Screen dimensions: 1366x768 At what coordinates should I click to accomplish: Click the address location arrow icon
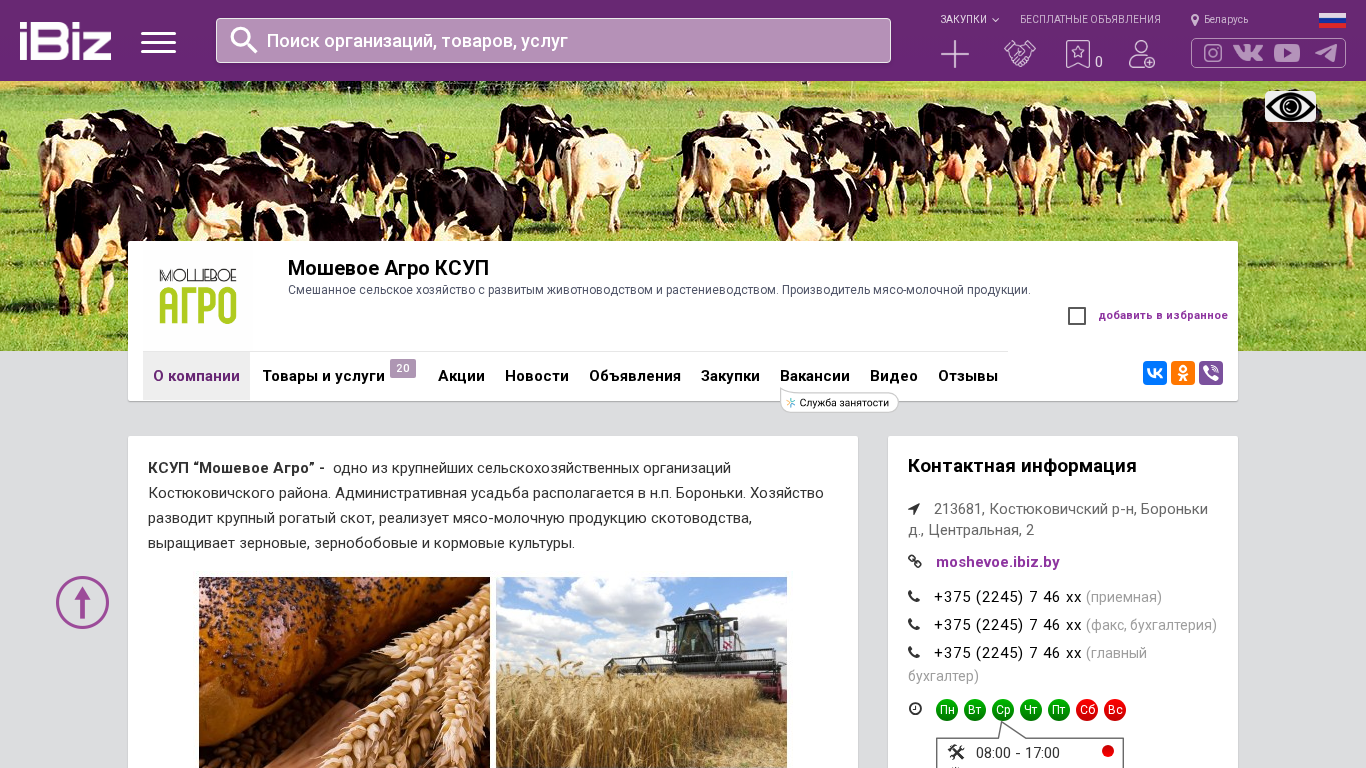914,509
